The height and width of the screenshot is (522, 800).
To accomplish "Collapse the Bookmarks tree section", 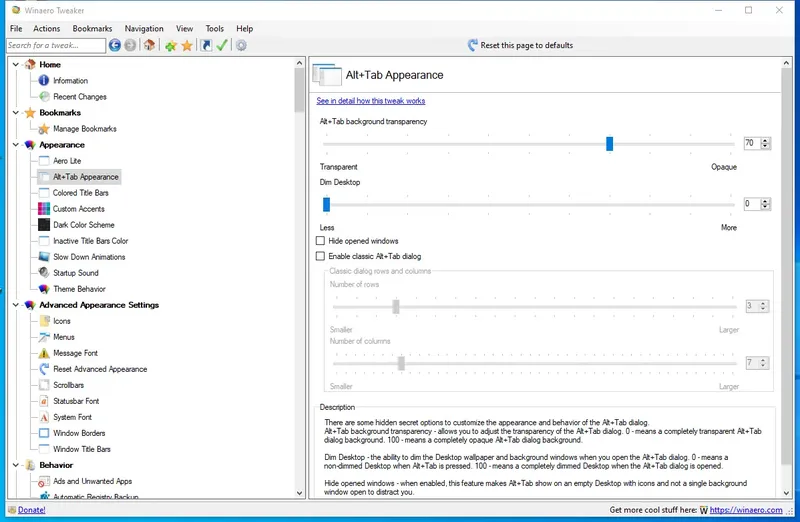I will (x=16, y=112).
